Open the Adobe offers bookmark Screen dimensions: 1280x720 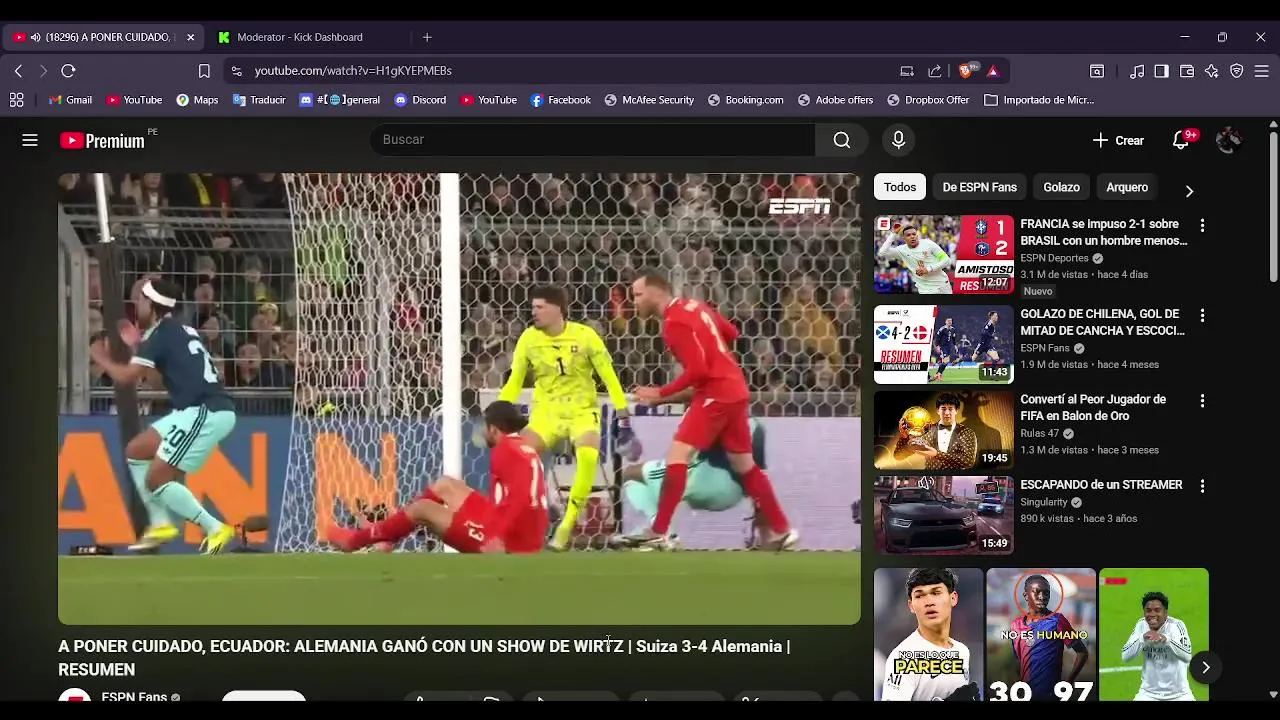tap(835, 100)
